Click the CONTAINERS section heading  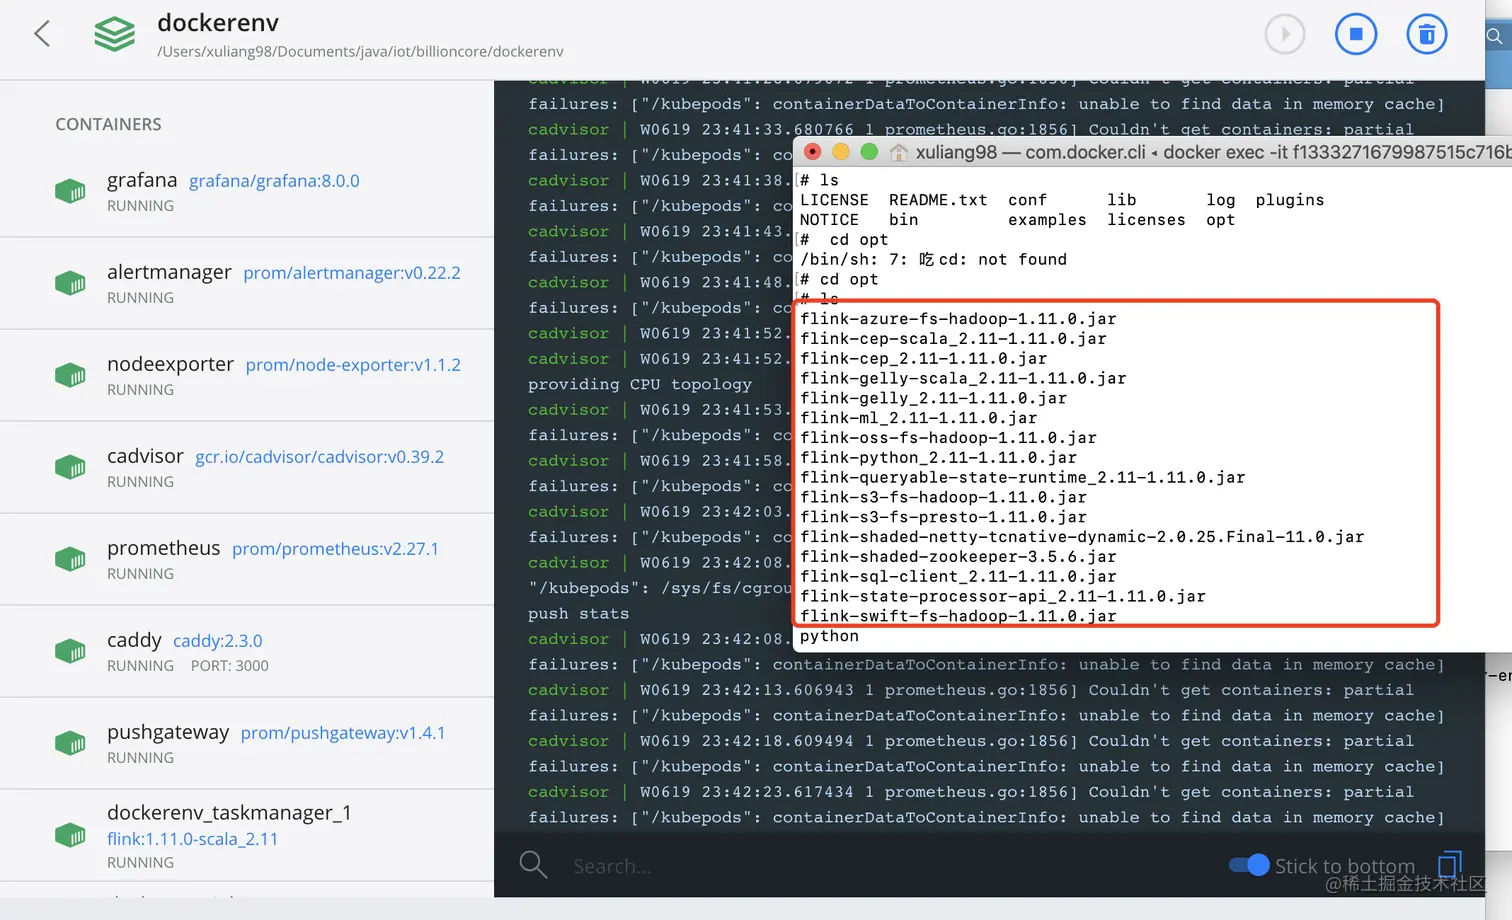click(108, 124)
